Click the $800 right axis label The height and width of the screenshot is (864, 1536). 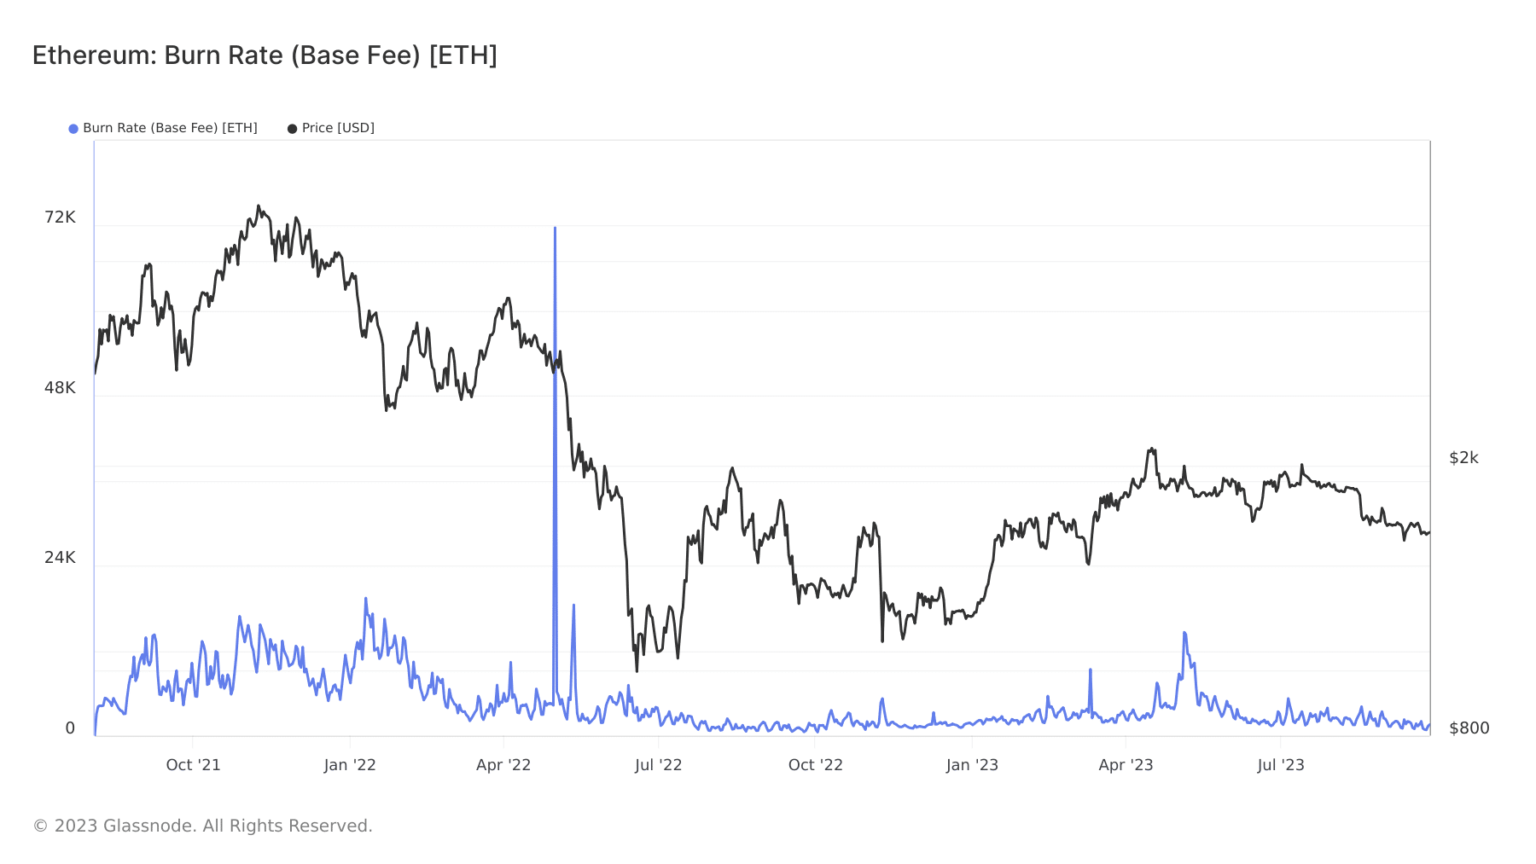click(1469, 728)
